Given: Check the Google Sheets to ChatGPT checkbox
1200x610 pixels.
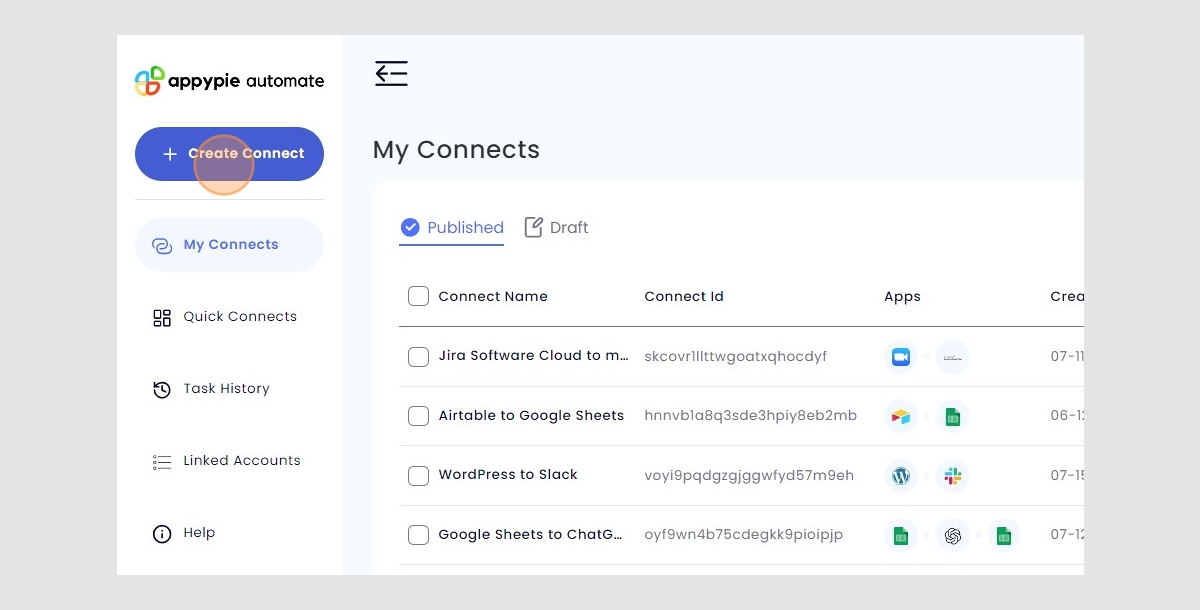Looking at the screenshot, I should [418, 535].
